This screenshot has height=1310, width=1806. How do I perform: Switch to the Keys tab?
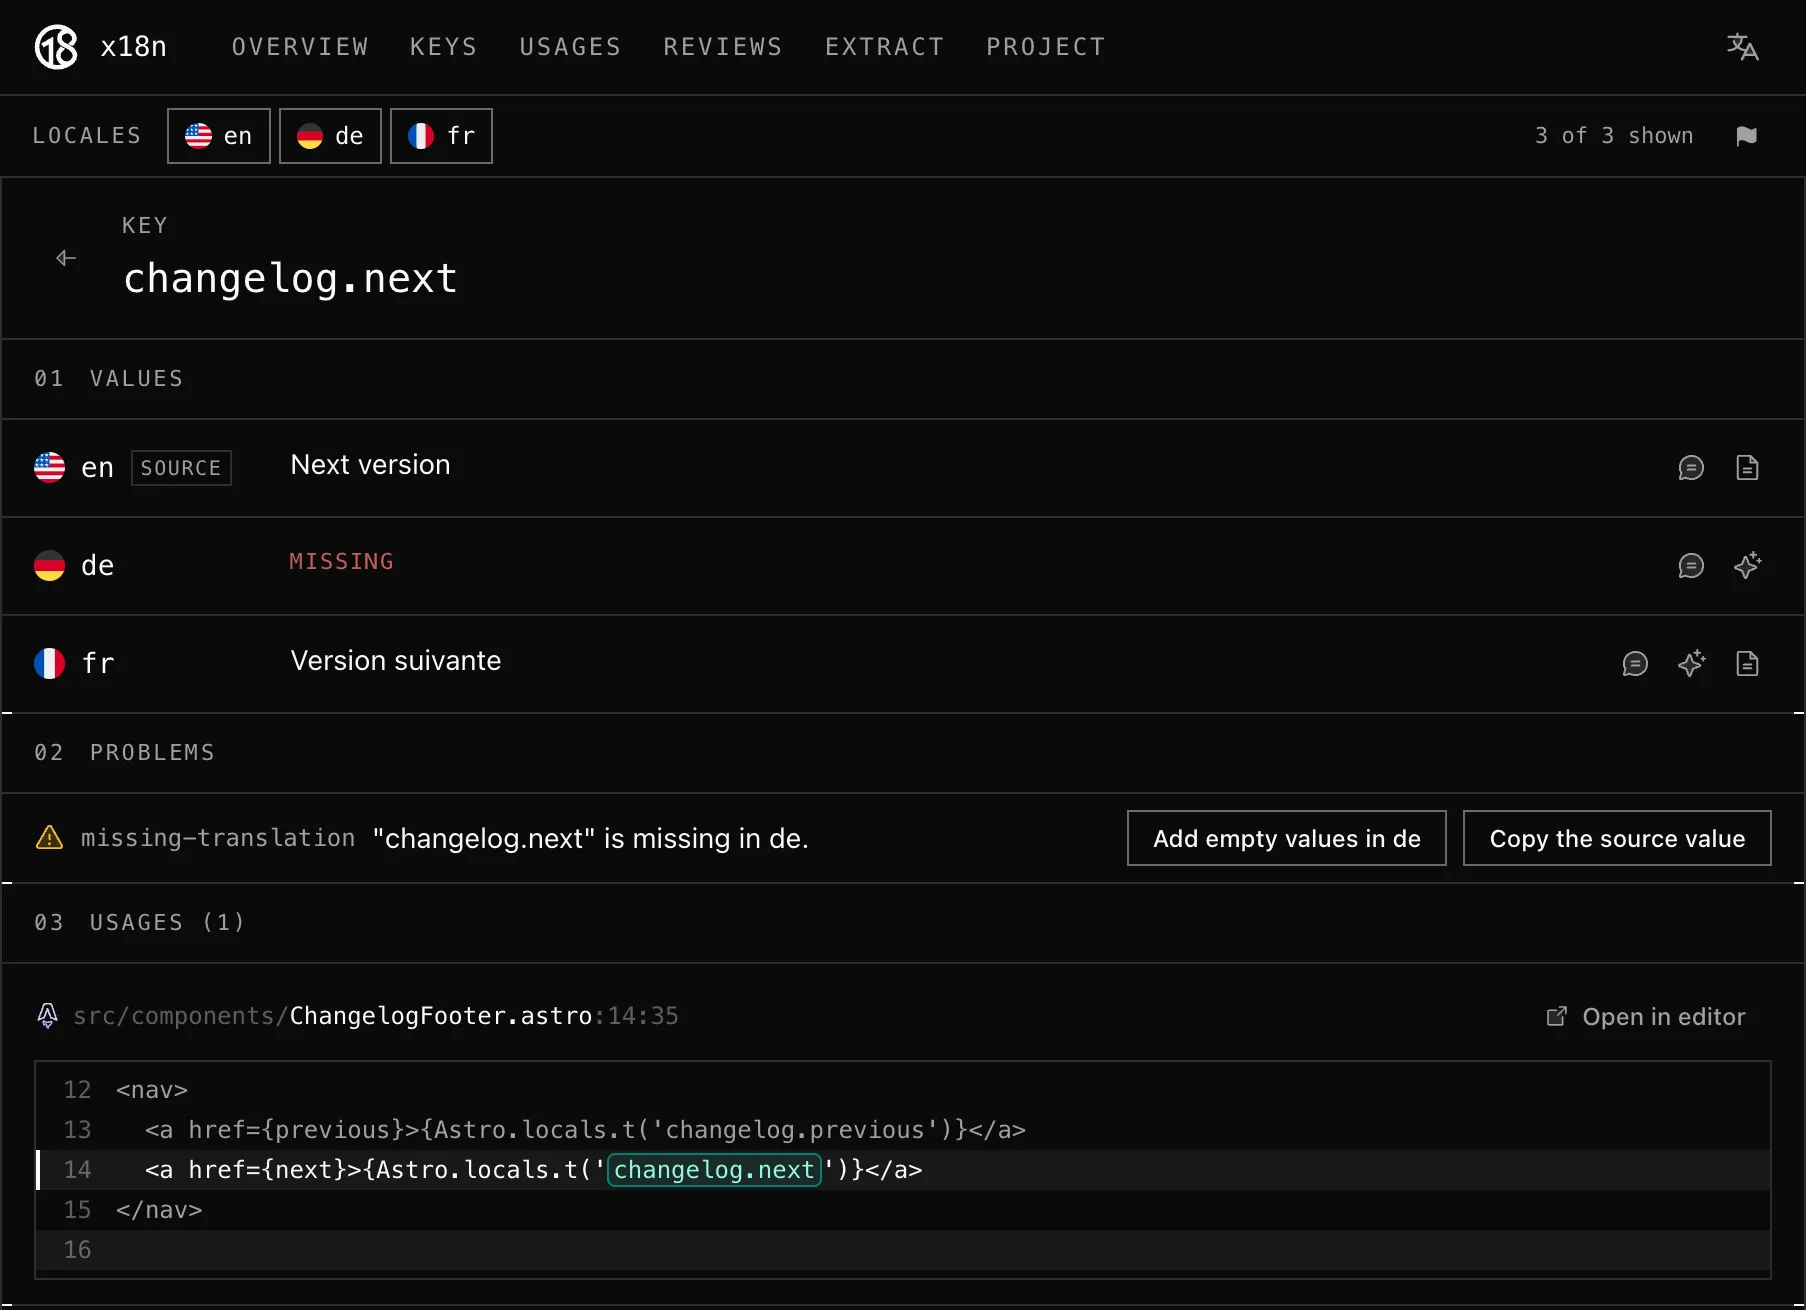click(444, 47)
